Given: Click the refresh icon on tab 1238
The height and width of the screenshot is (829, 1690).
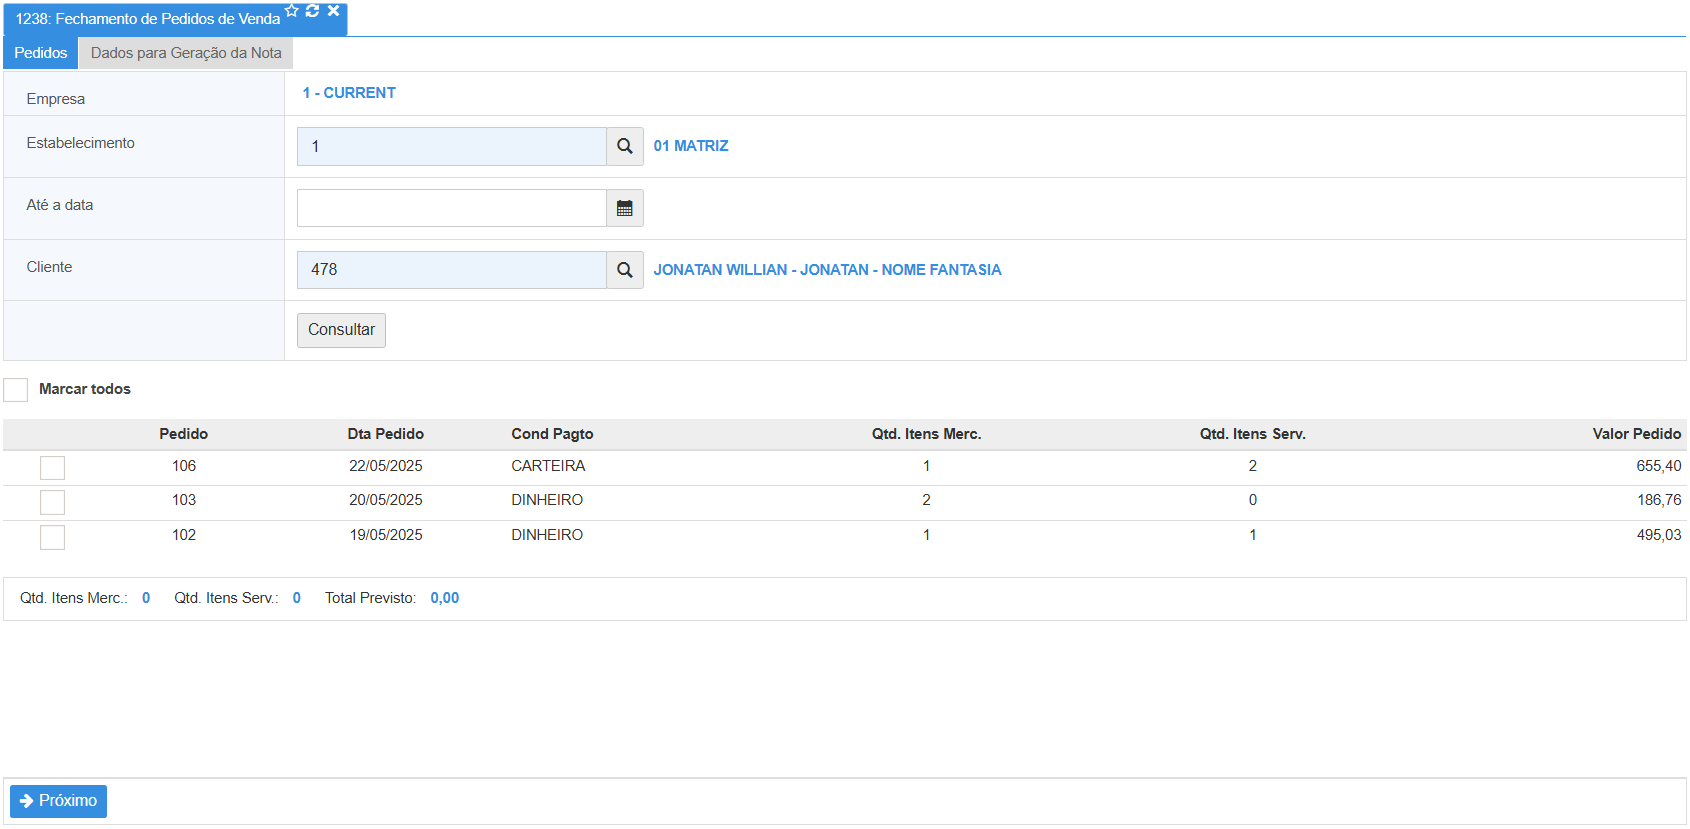Looking at the screenshot, I should pyautogui.click(x=312, y=10).
